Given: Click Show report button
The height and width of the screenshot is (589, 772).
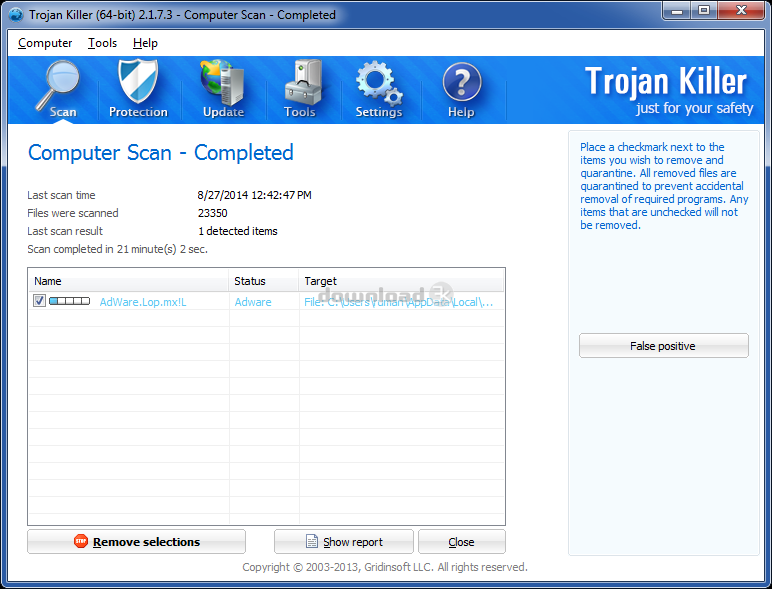Looking at the screenshot, I should click(x=344, y=542).
